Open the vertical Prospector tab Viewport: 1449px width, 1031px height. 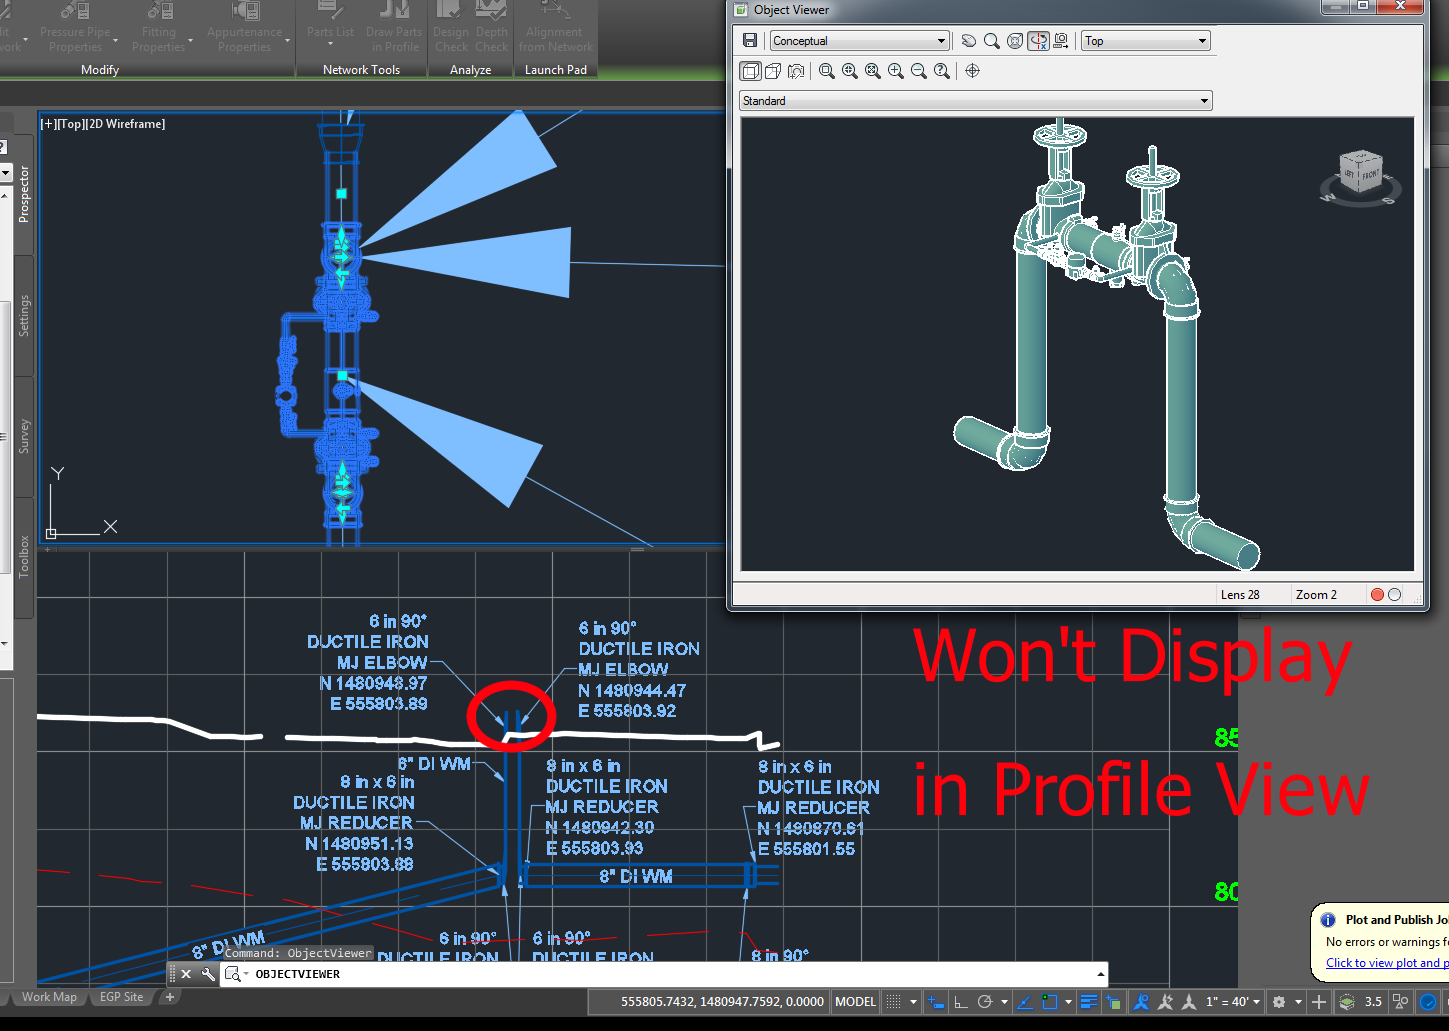pyautogui.click(x=24, y=194)
